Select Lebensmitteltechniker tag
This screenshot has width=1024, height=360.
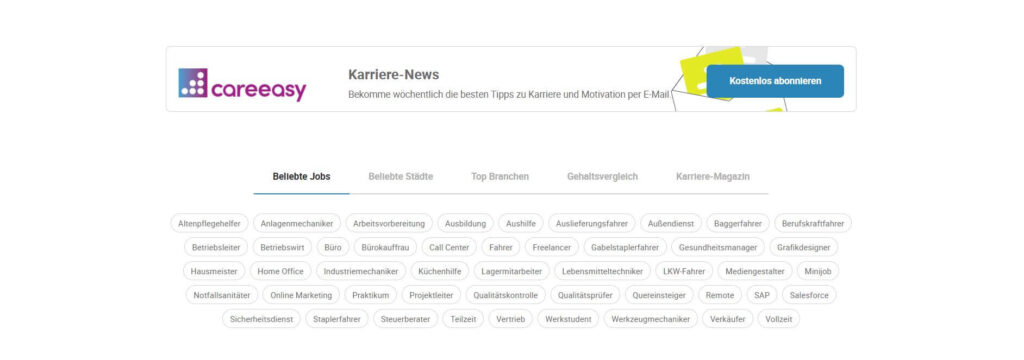tap(602, 271)
